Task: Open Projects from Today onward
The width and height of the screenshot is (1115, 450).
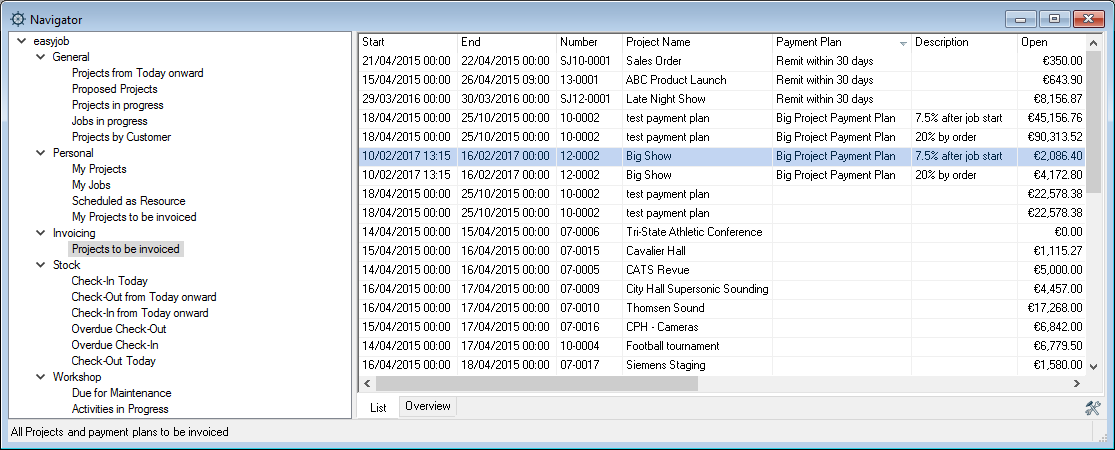Action: tap(137, 73)
